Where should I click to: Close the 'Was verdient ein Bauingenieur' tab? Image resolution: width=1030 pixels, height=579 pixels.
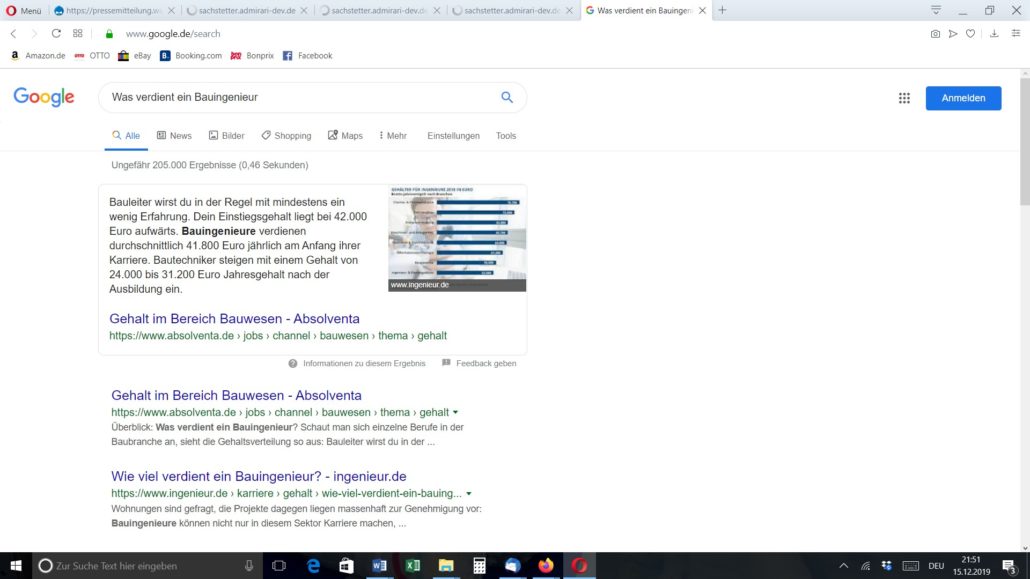pyautogui.click(x=702, y=11)
